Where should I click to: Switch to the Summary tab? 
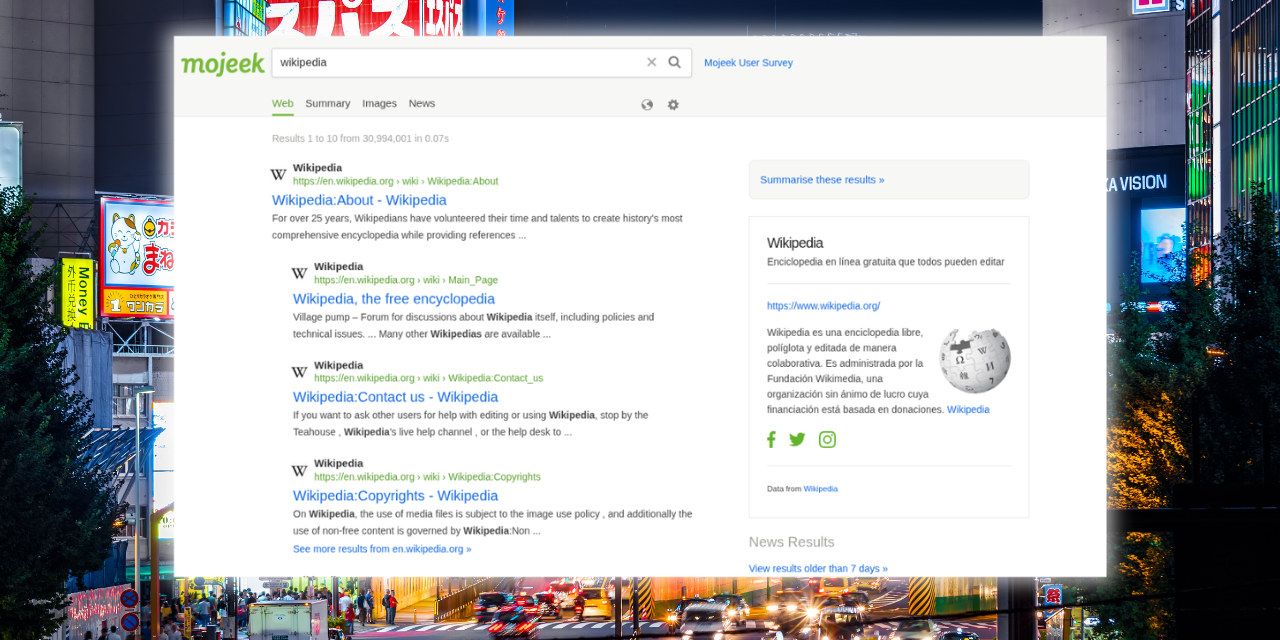(328, 103)
